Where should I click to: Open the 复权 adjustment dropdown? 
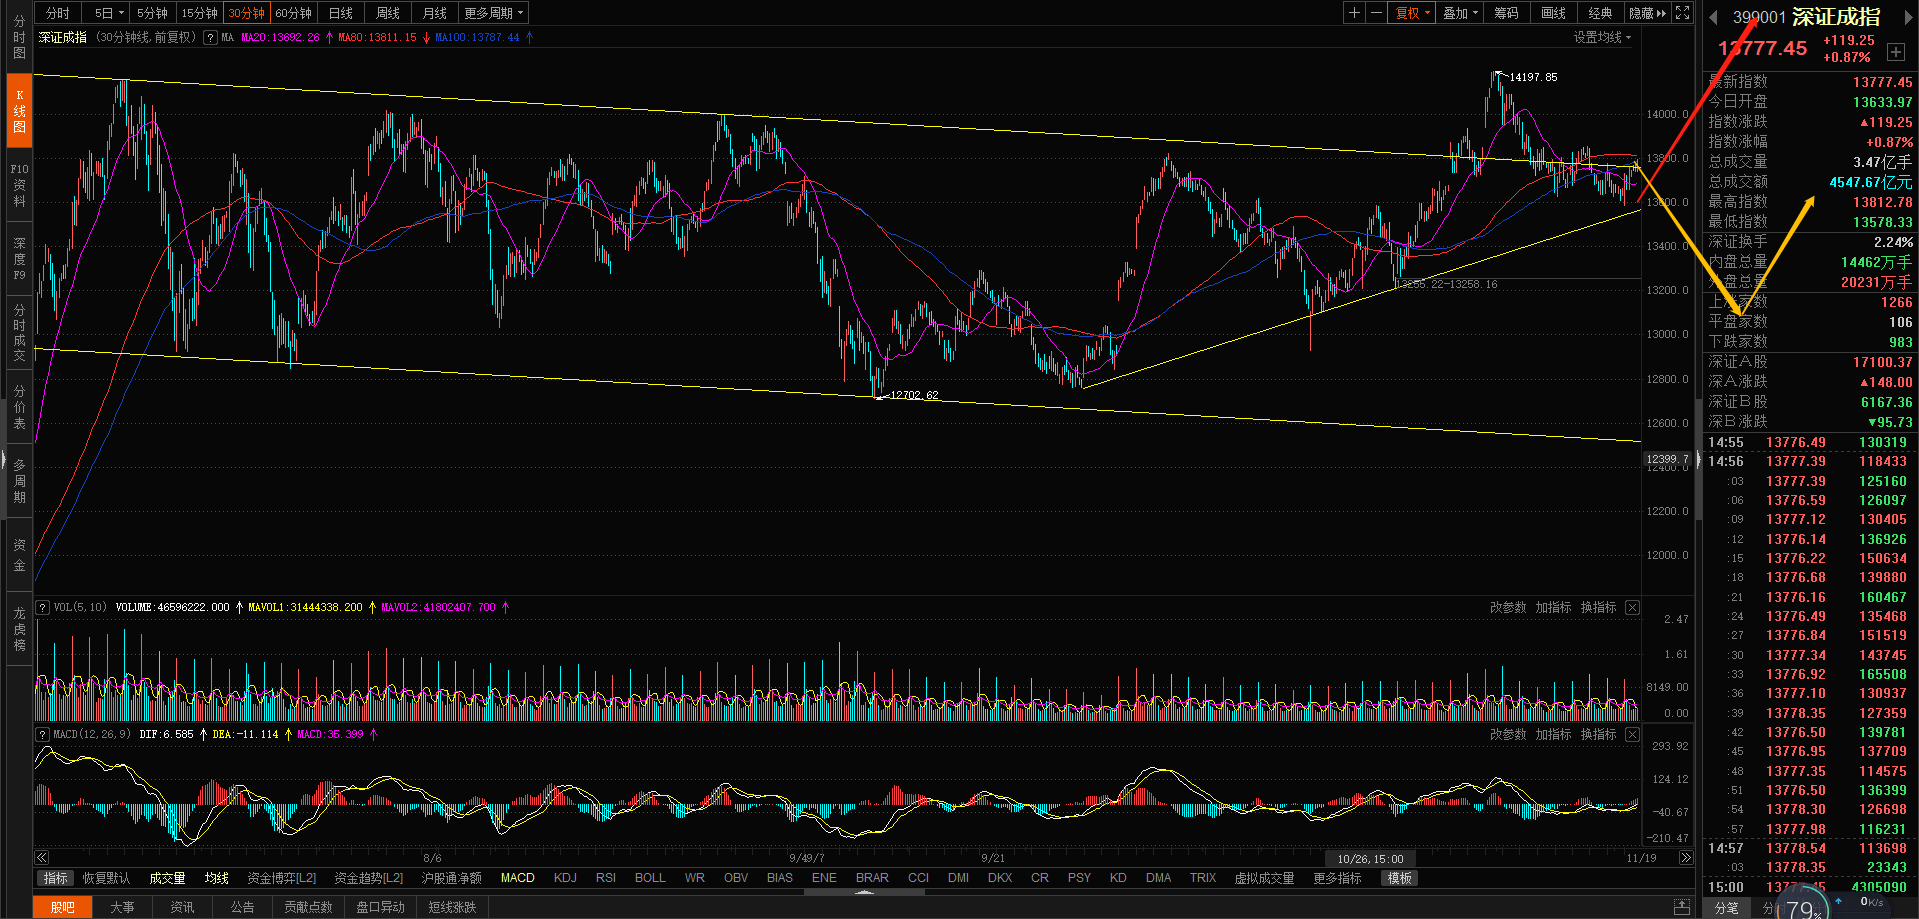point(1413,13)
